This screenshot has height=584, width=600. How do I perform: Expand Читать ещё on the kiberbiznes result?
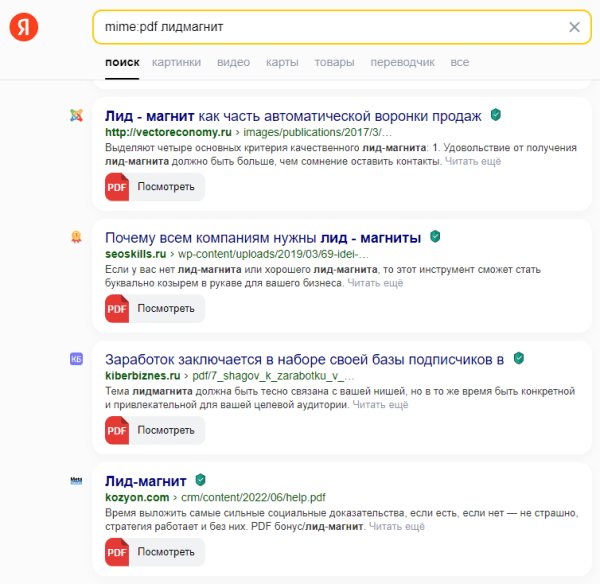[x=380, y=406]
